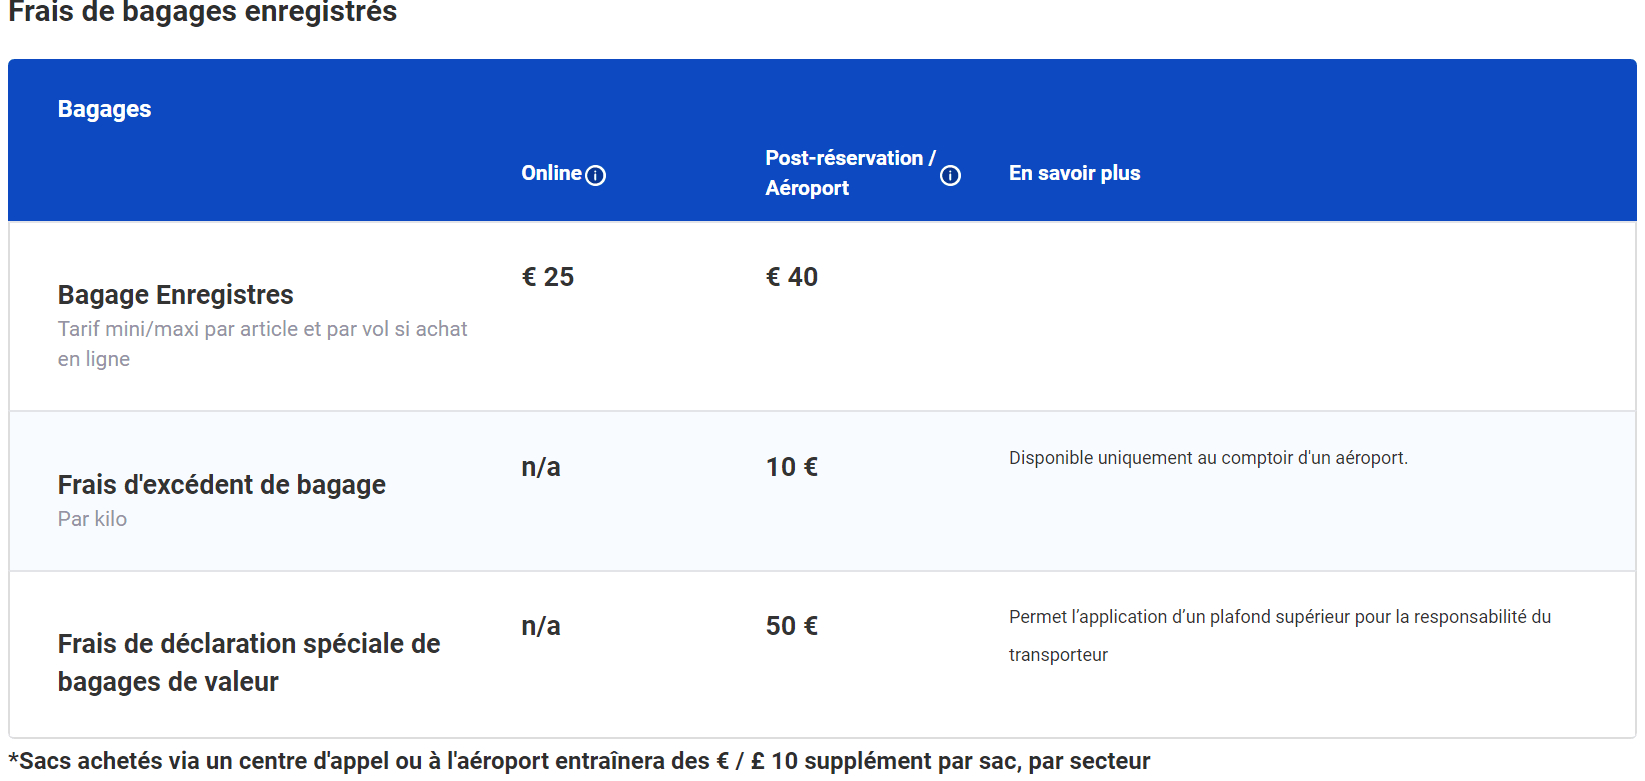Click the Par kilo subtitle

(92, 519)
